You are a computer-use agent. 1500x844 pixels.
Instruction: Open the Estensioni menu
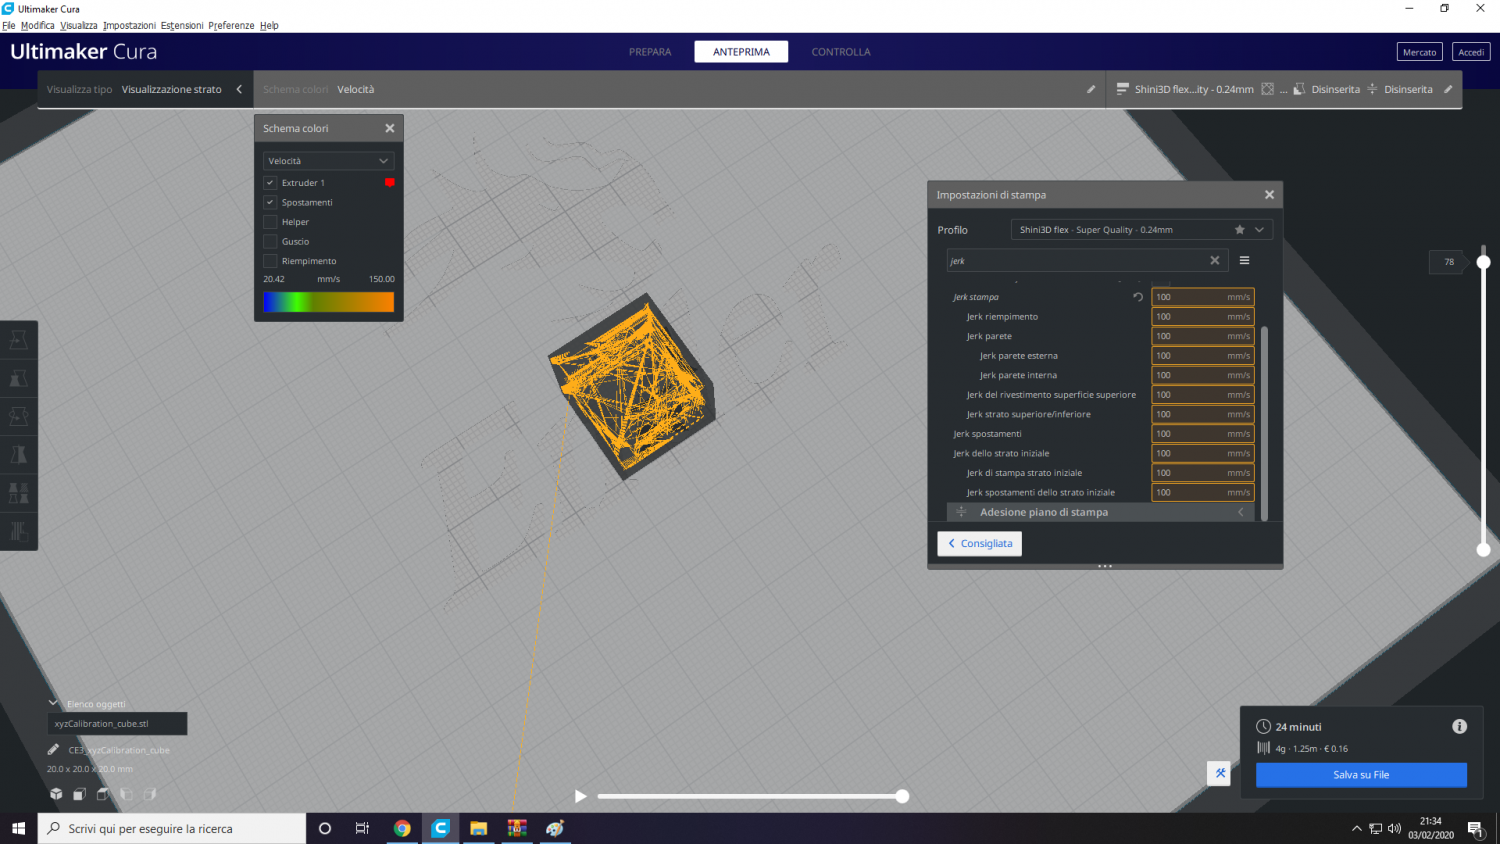click(x=181, y=26)
